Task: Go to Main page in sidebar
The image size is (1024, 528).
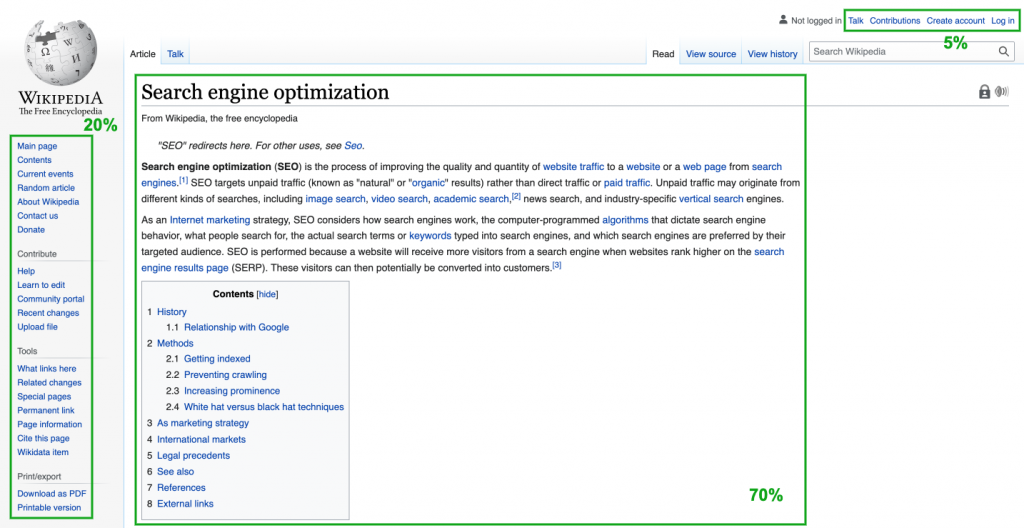Action: [37, 146]
